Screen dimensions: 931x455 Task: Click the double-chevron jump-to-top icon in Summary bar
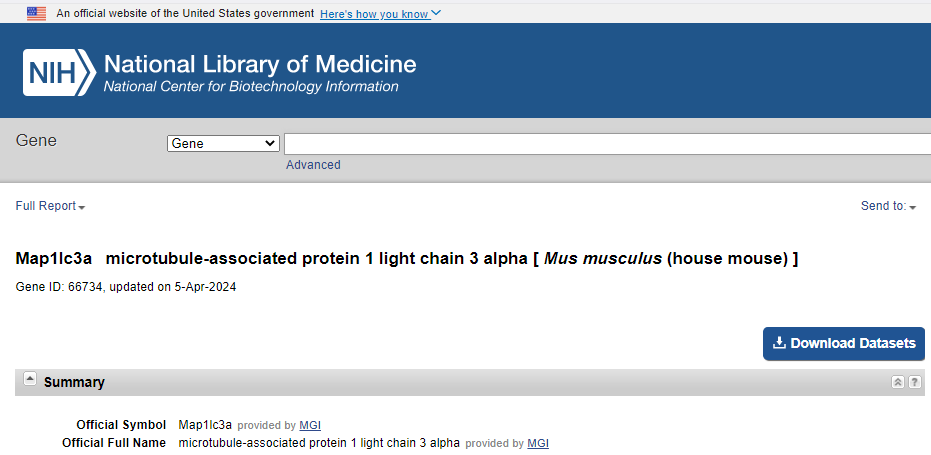coord(898,382)
